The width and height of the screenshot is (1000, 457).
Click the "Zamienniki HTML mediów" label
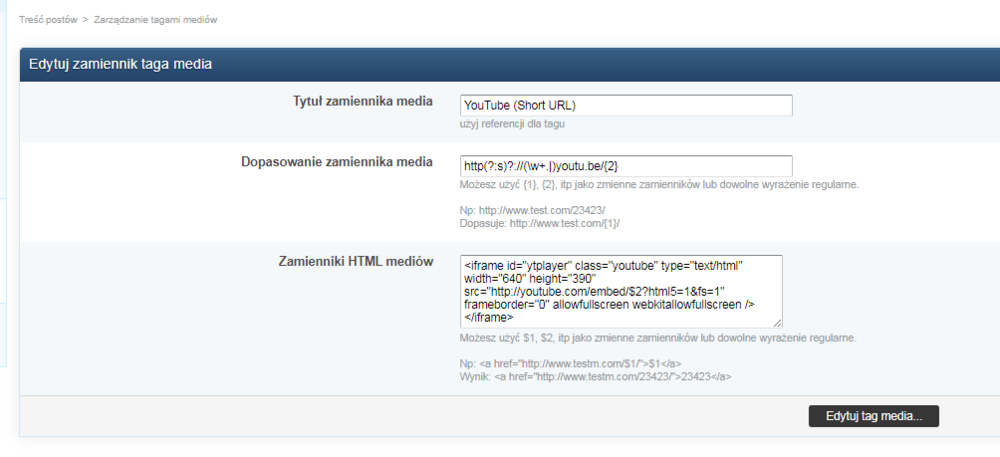pos(355,262)
